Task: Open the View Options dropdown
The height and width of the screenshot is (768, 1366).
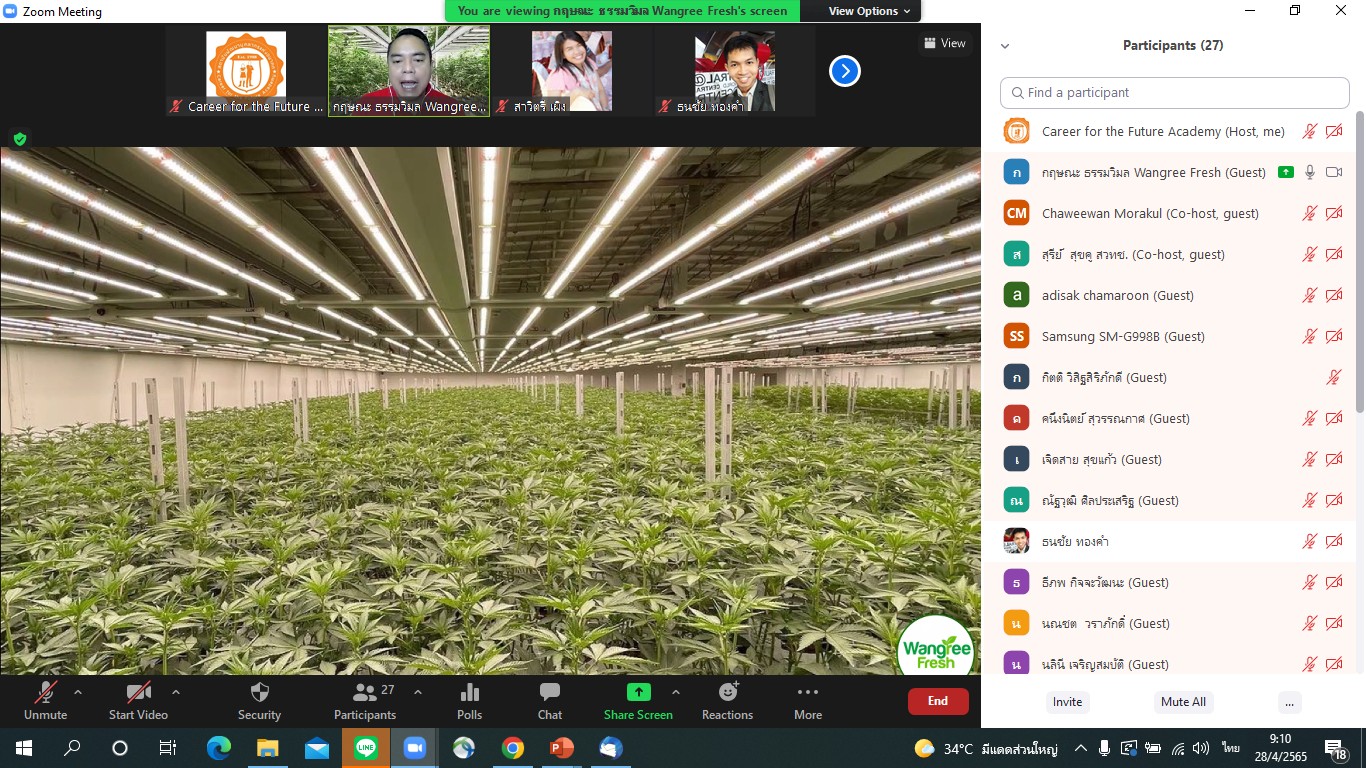Action: pyautogui.click(x=869, y=11)
